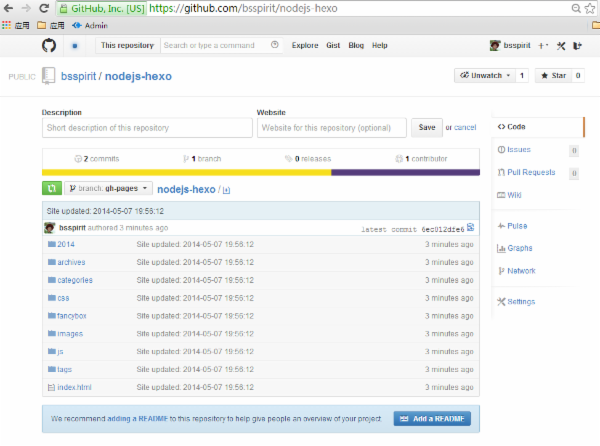
Task: Focus the short description input field
Action: 147,128
